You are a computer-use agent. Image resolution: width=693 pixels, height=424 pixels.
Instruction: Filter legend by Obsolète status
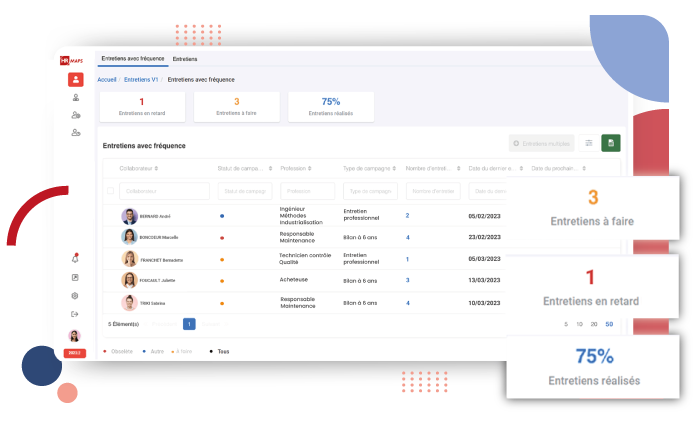point(118,351)
